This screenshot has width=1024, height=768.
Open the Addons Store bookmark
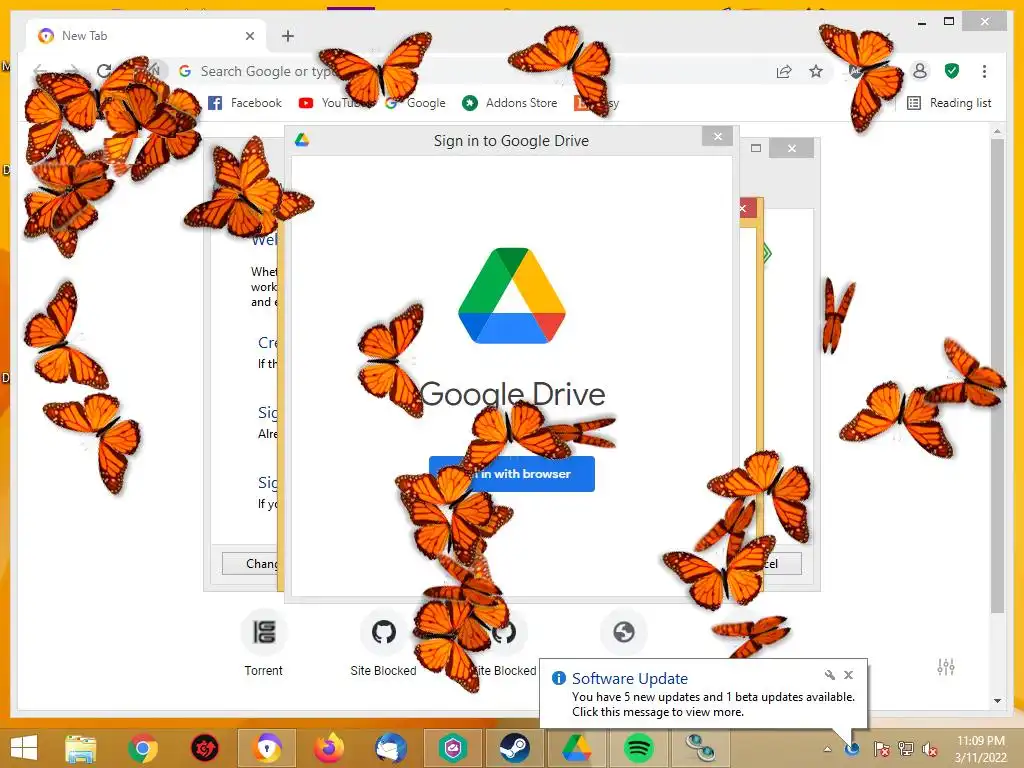[510, 103]
